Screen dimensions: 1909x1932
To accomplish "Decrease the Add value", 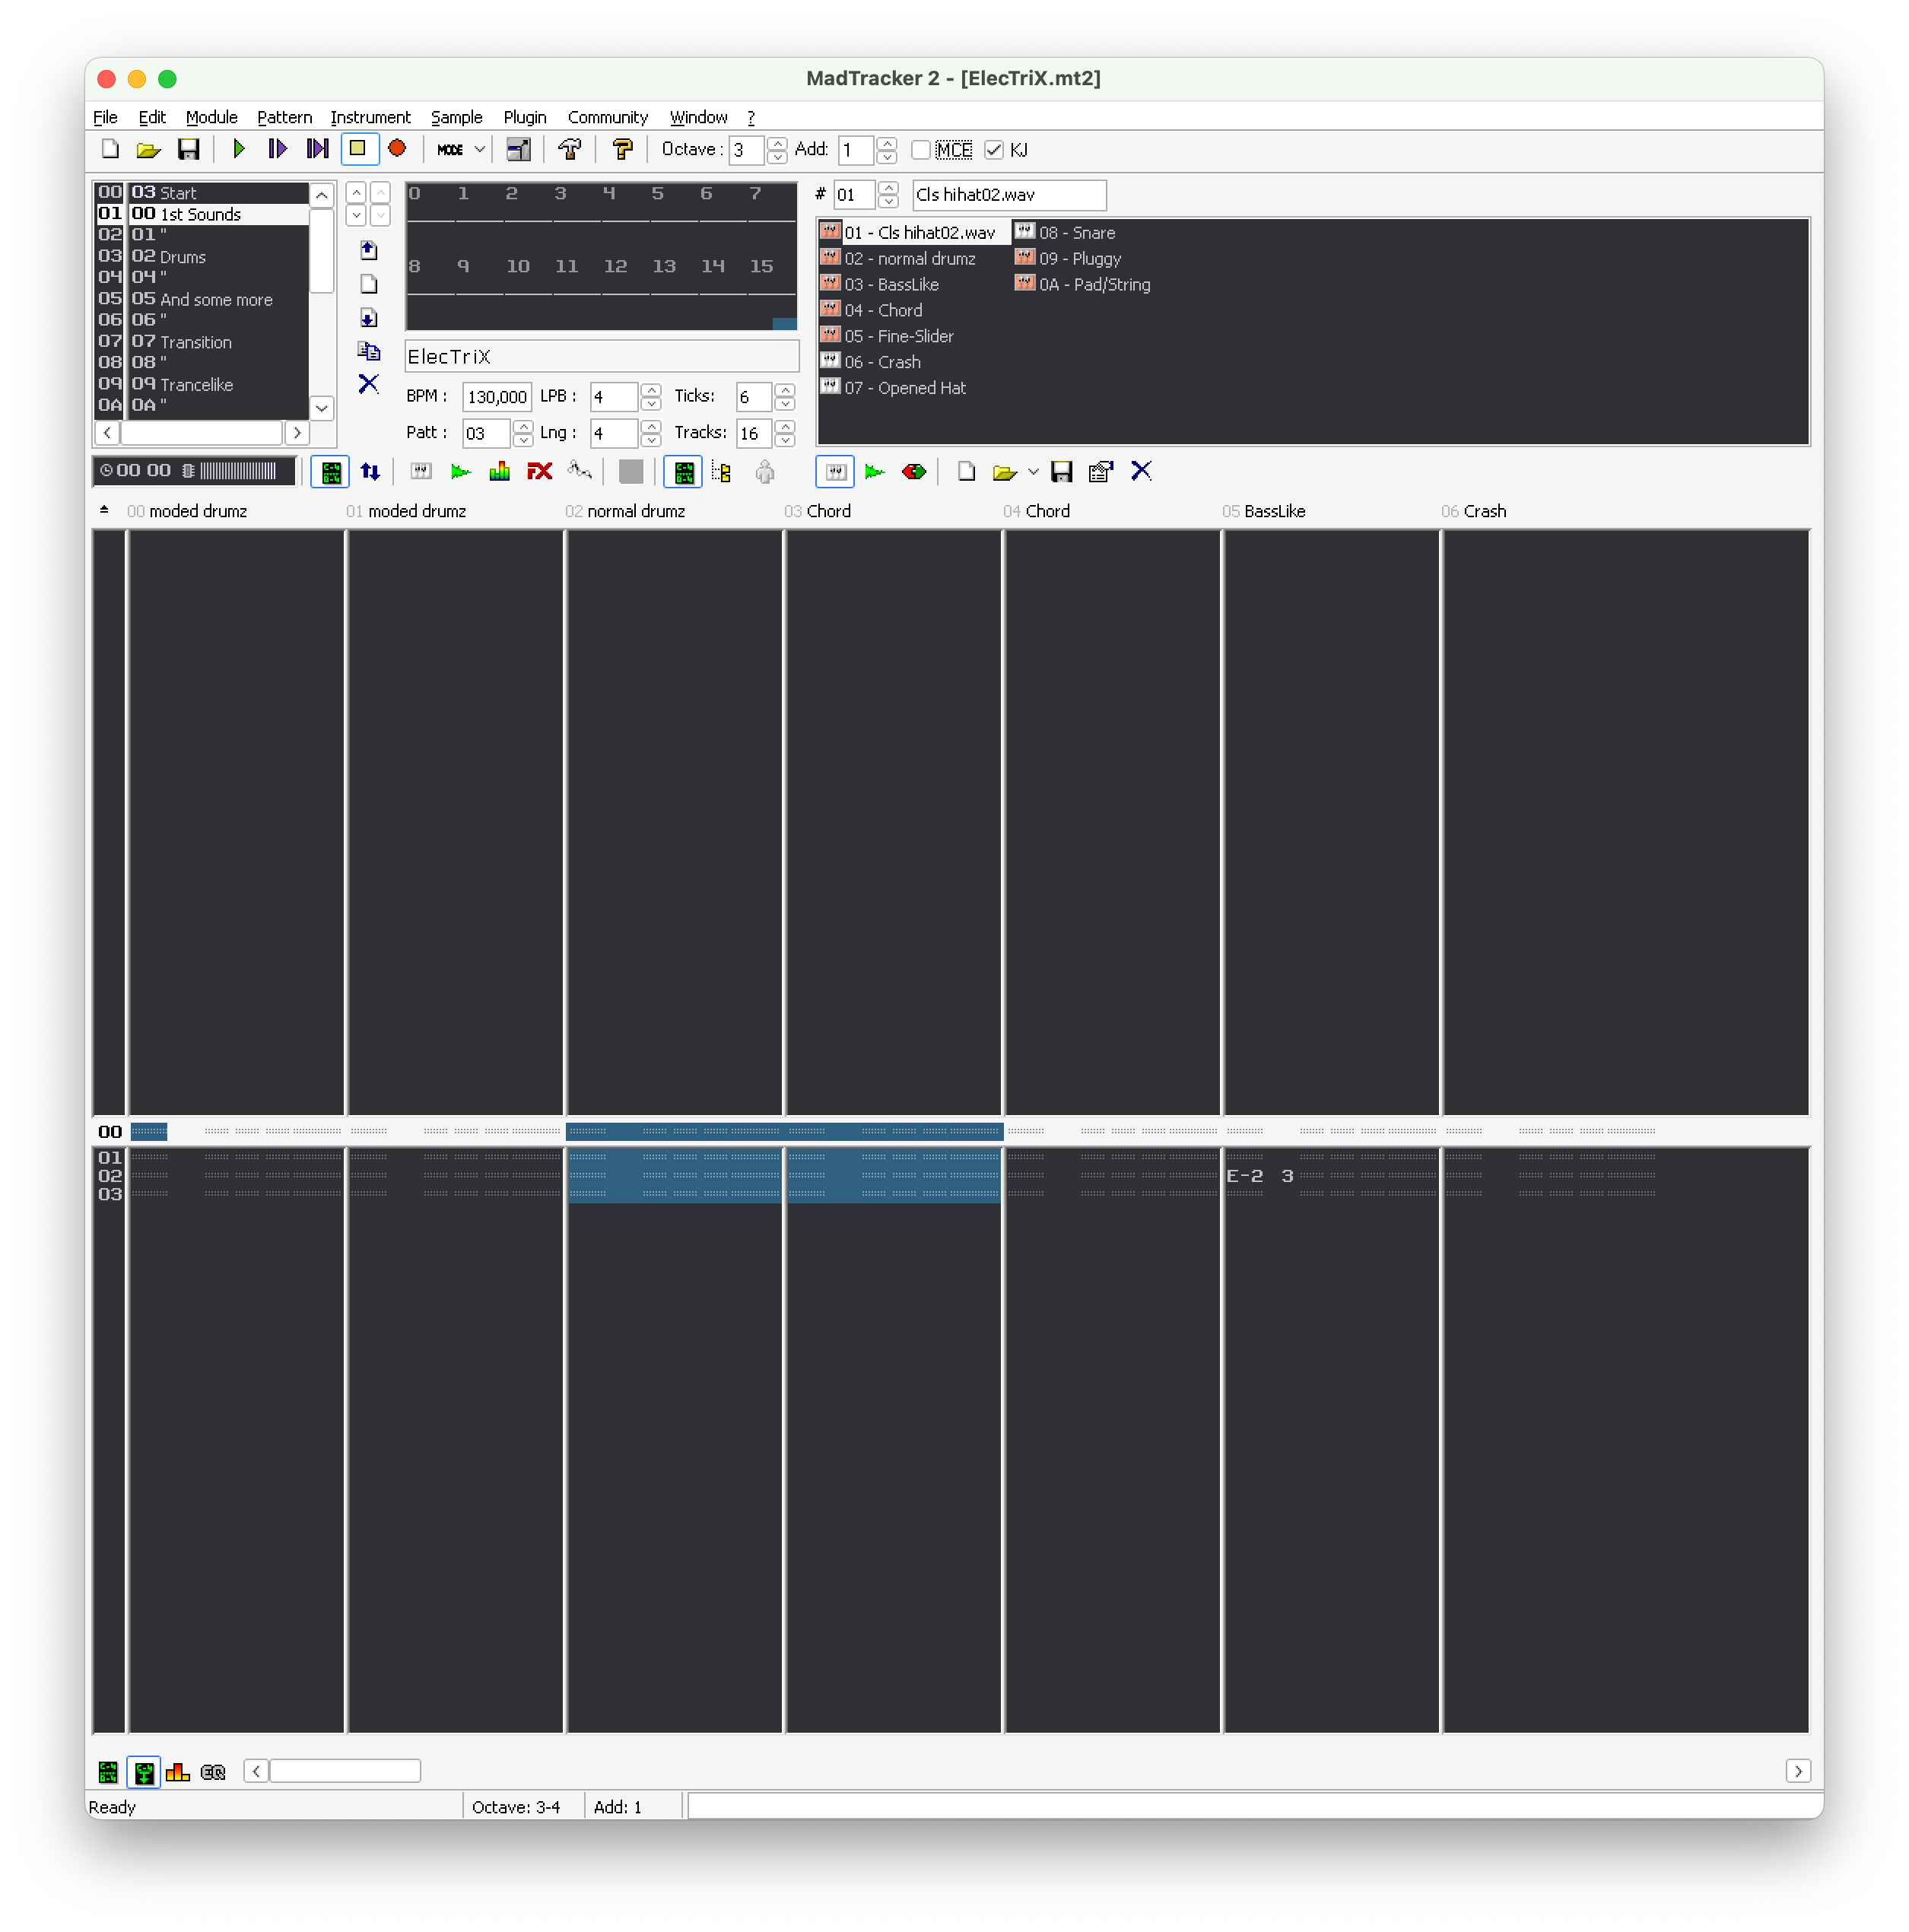I will 886,157.
